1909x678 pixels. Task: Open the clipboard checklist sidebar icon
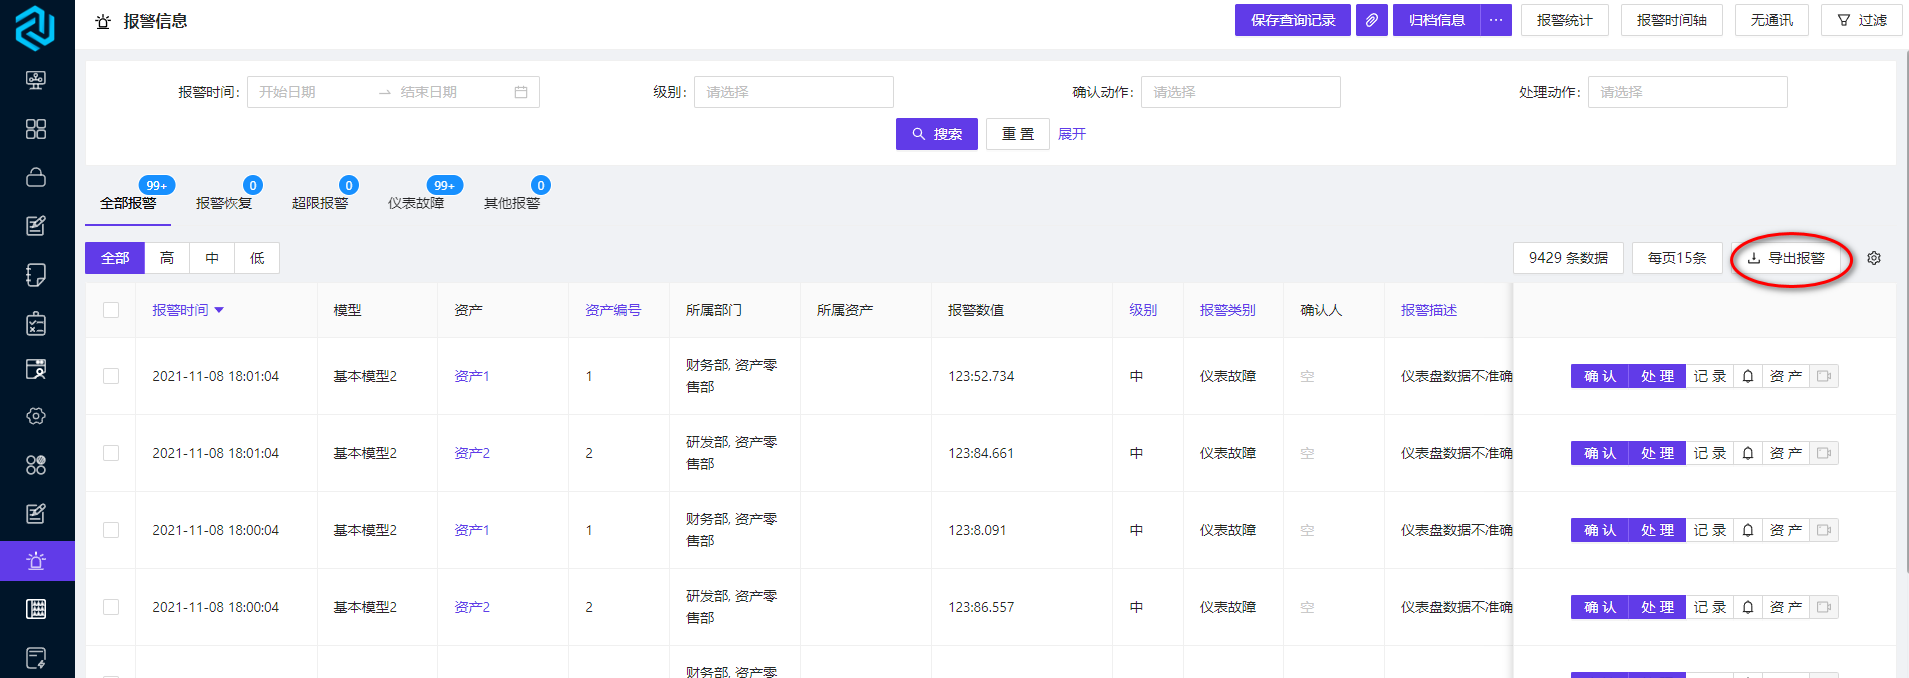[36, 323]
